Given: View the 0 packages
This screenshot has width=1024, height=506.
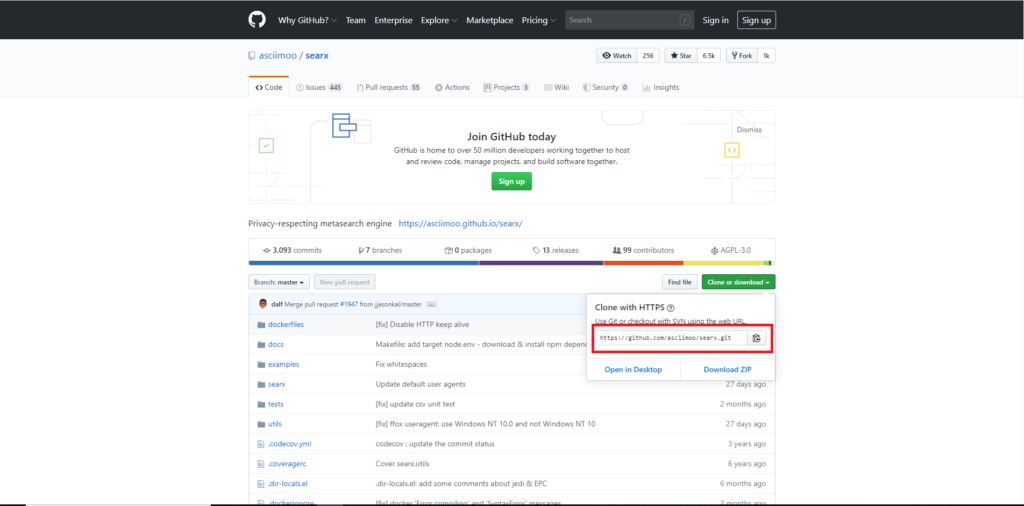Looking at the screenshot, I should pos(468,251).
